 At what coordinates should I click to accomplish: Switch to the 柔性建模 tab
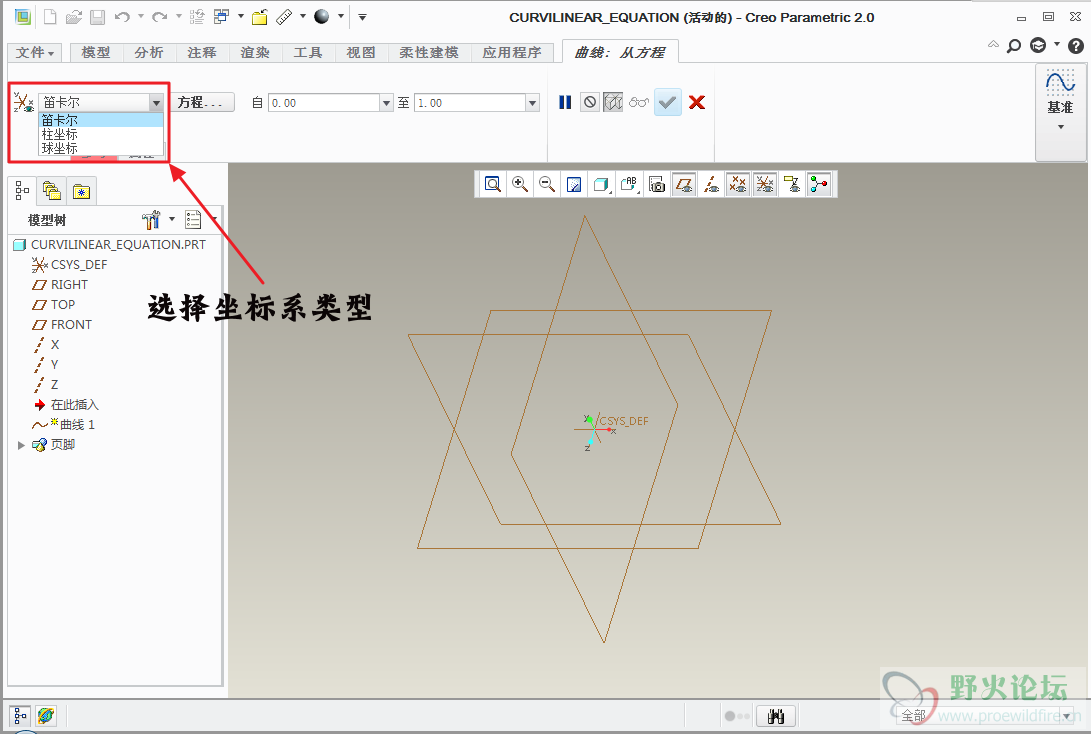(429, 52)
